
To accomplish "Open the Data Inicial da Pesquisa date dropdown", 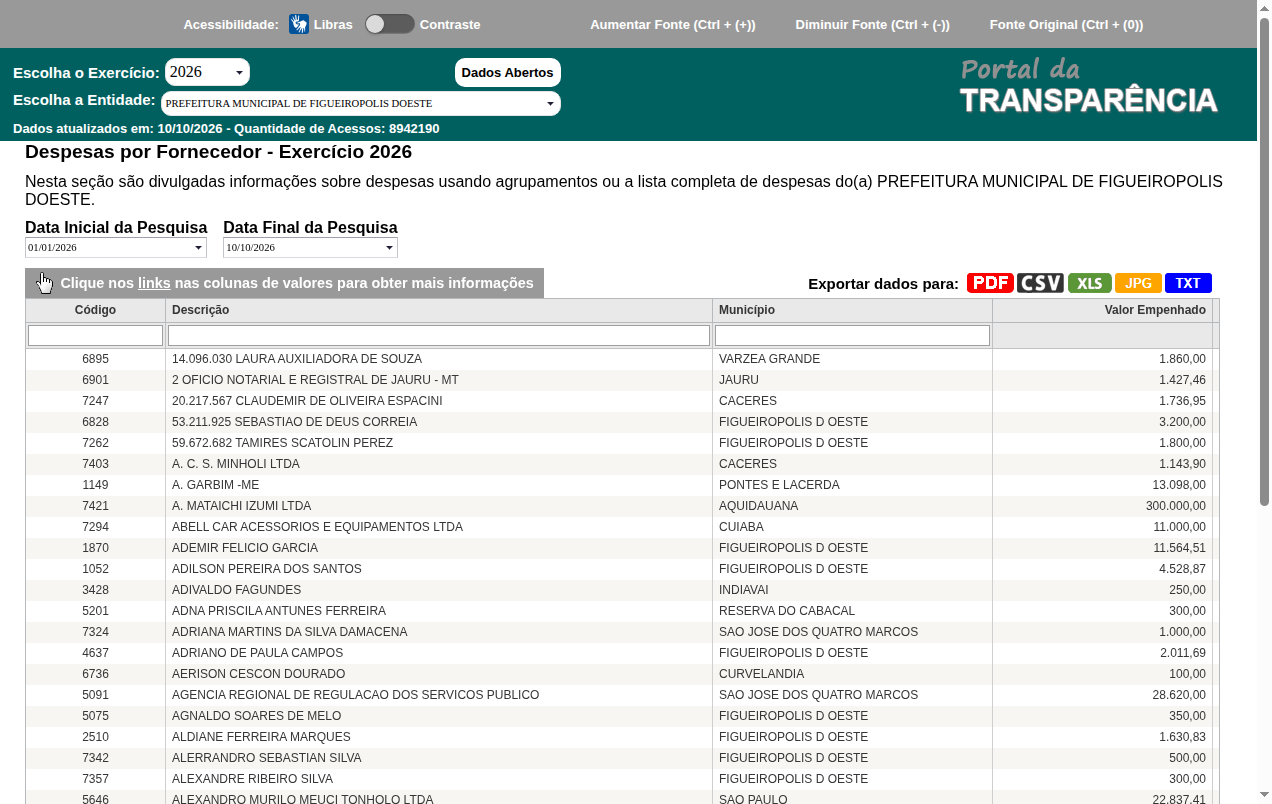I will click(x=116, y=247).
